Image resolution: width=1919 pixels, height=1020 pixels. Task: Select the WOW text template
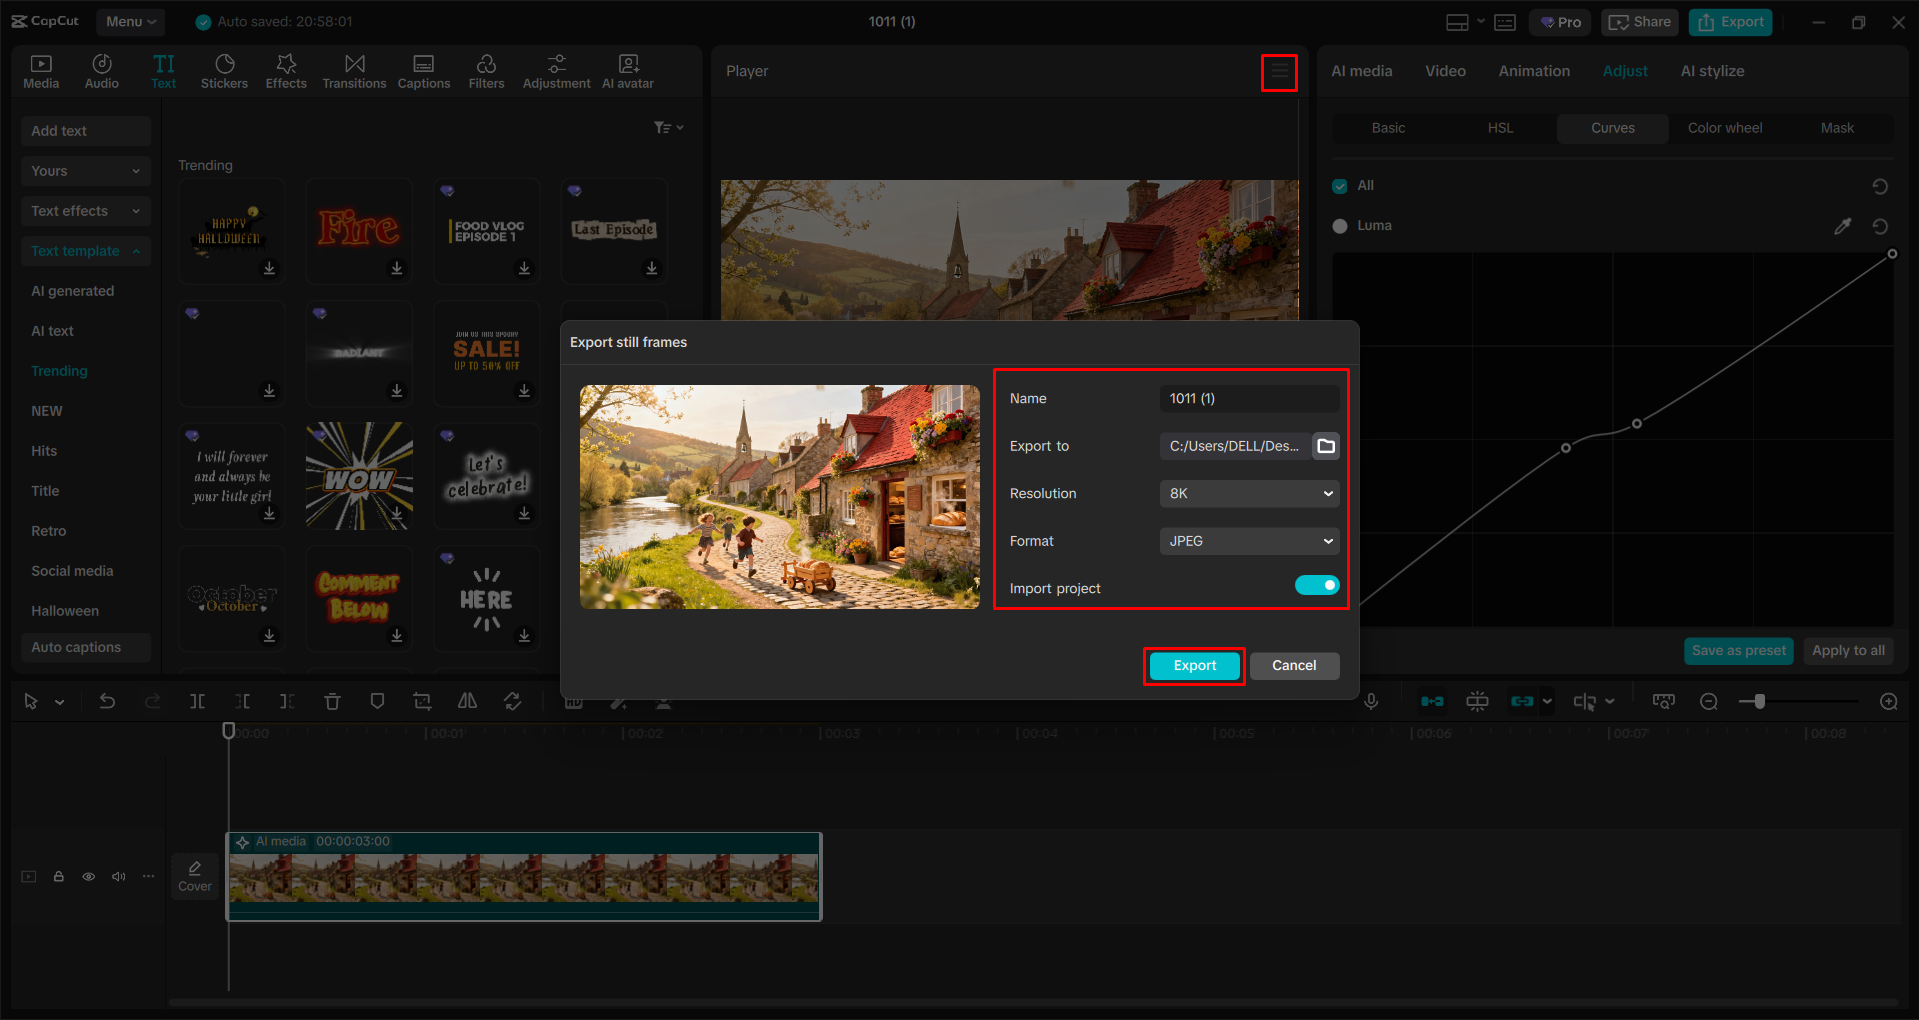click(x=358, y=476)
